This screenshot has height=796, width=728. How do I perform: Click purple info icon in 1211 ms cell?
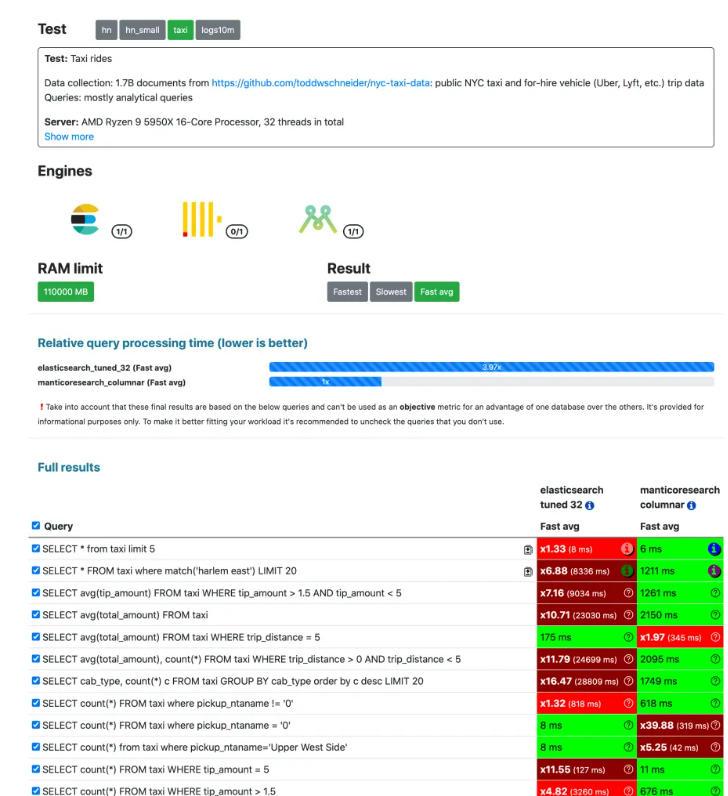point(714,571)
